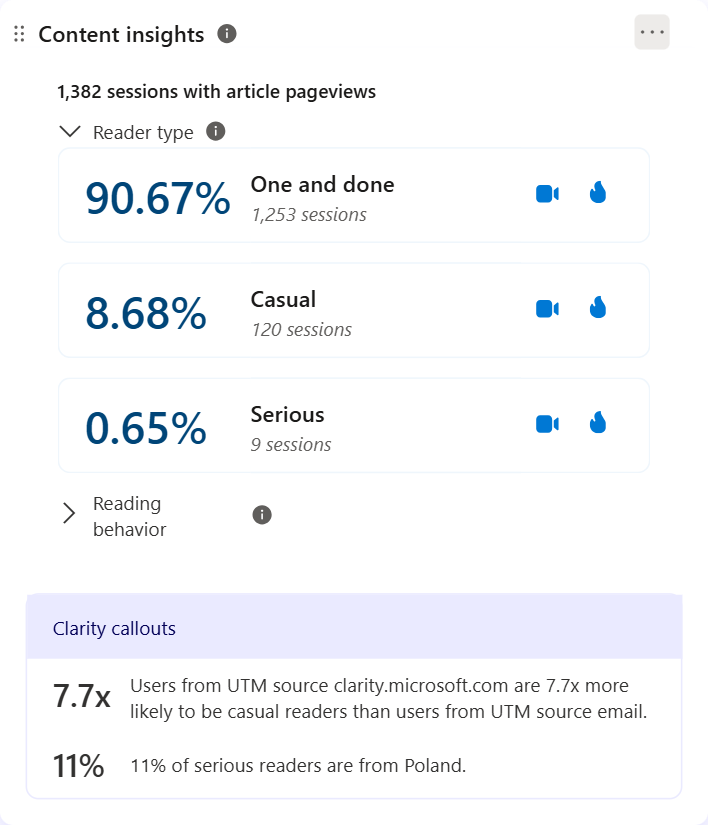Click info icon beside Reading behavior
This screenshot has width=708, height=825.
click(262, 515)
